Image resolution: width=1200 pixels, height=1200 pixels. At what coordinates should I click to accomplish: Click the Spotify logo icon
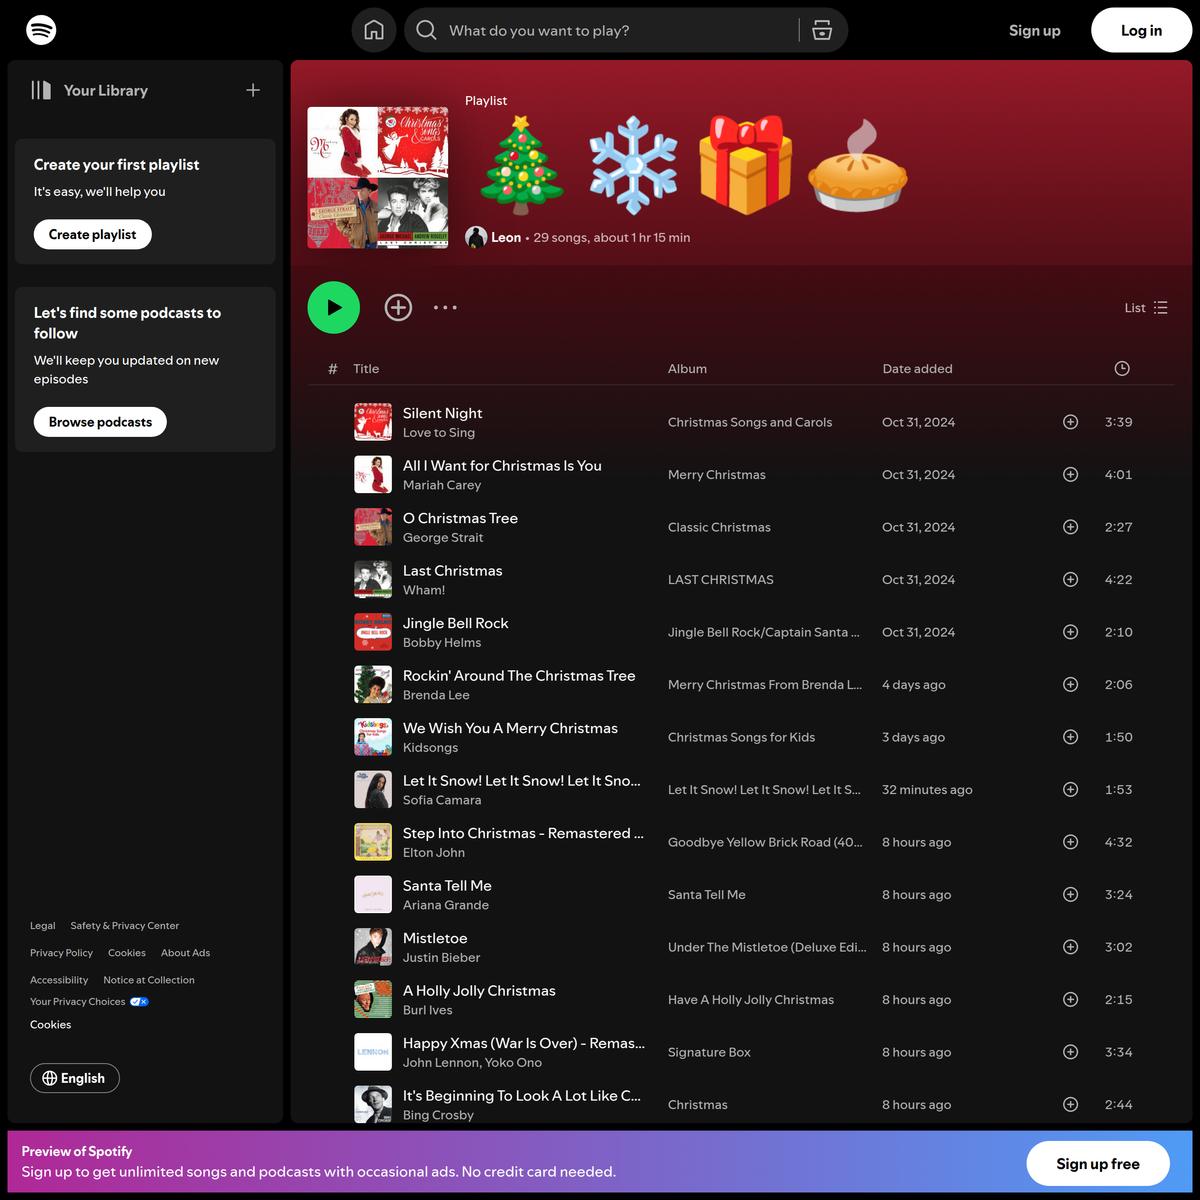click(x=41, y=30)
